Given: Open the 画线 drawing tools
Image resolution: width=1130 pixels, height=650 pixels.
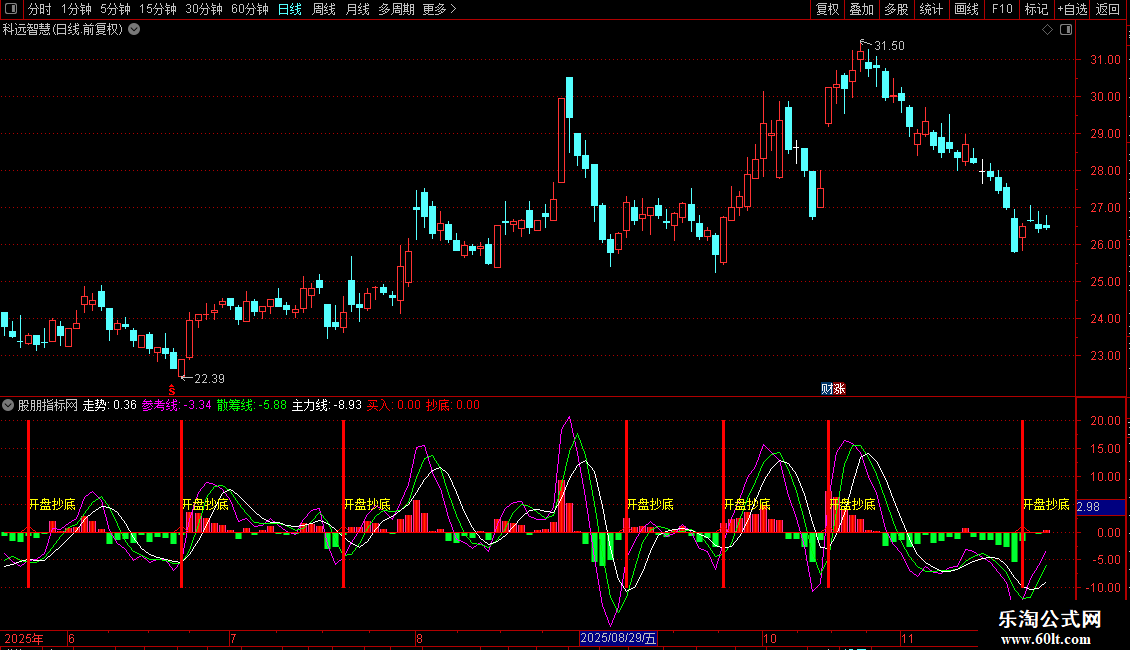Looking at the screenshot, I should point(966,9).
